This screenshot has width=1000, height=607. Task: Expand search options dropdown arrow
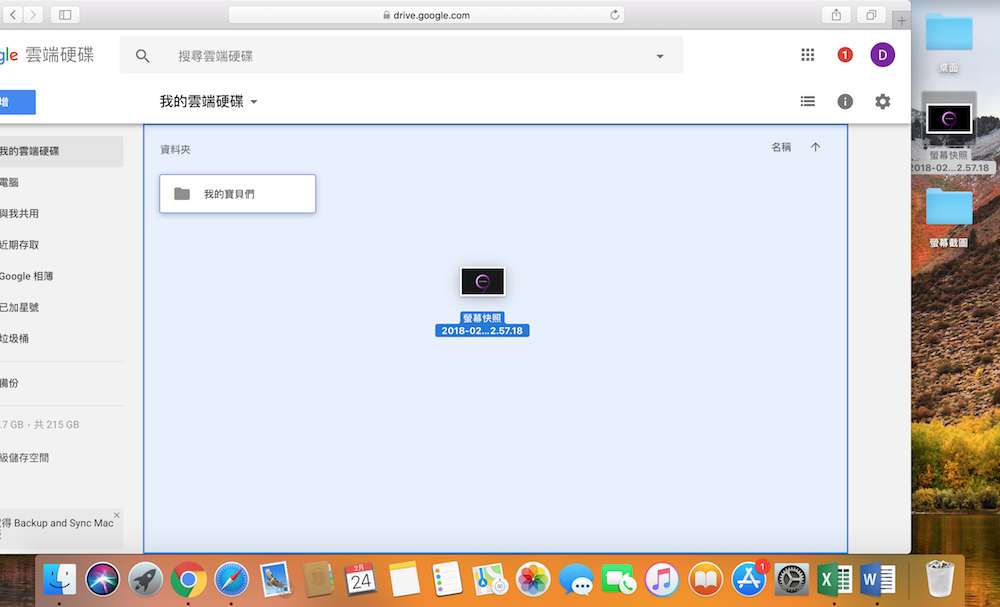pyautogui.click(x=660, y=57)
